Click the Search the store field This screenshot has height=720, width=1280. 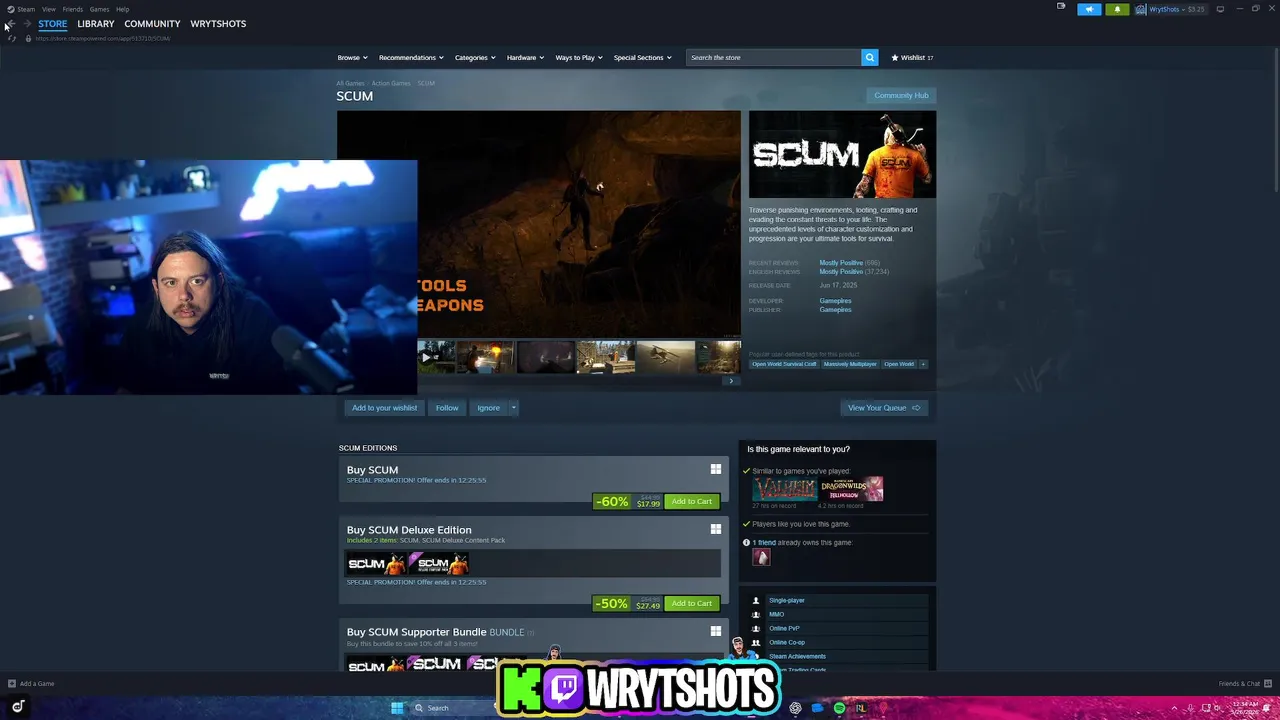pyautogui.click(x=774, y=57)
